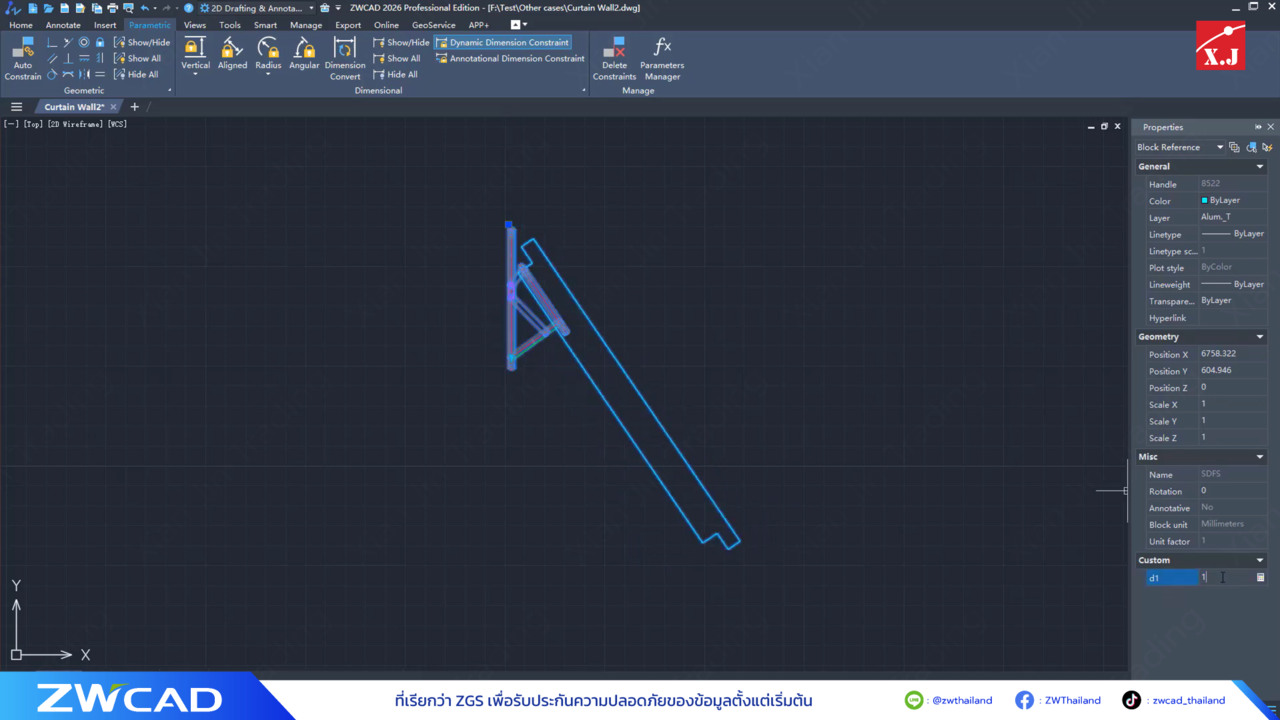The height and width of the screenshot is (720, 1280).
Task: Click the Linetype ByLayer line sample value
Action: pyautogui.click(x=1232, y=234)
